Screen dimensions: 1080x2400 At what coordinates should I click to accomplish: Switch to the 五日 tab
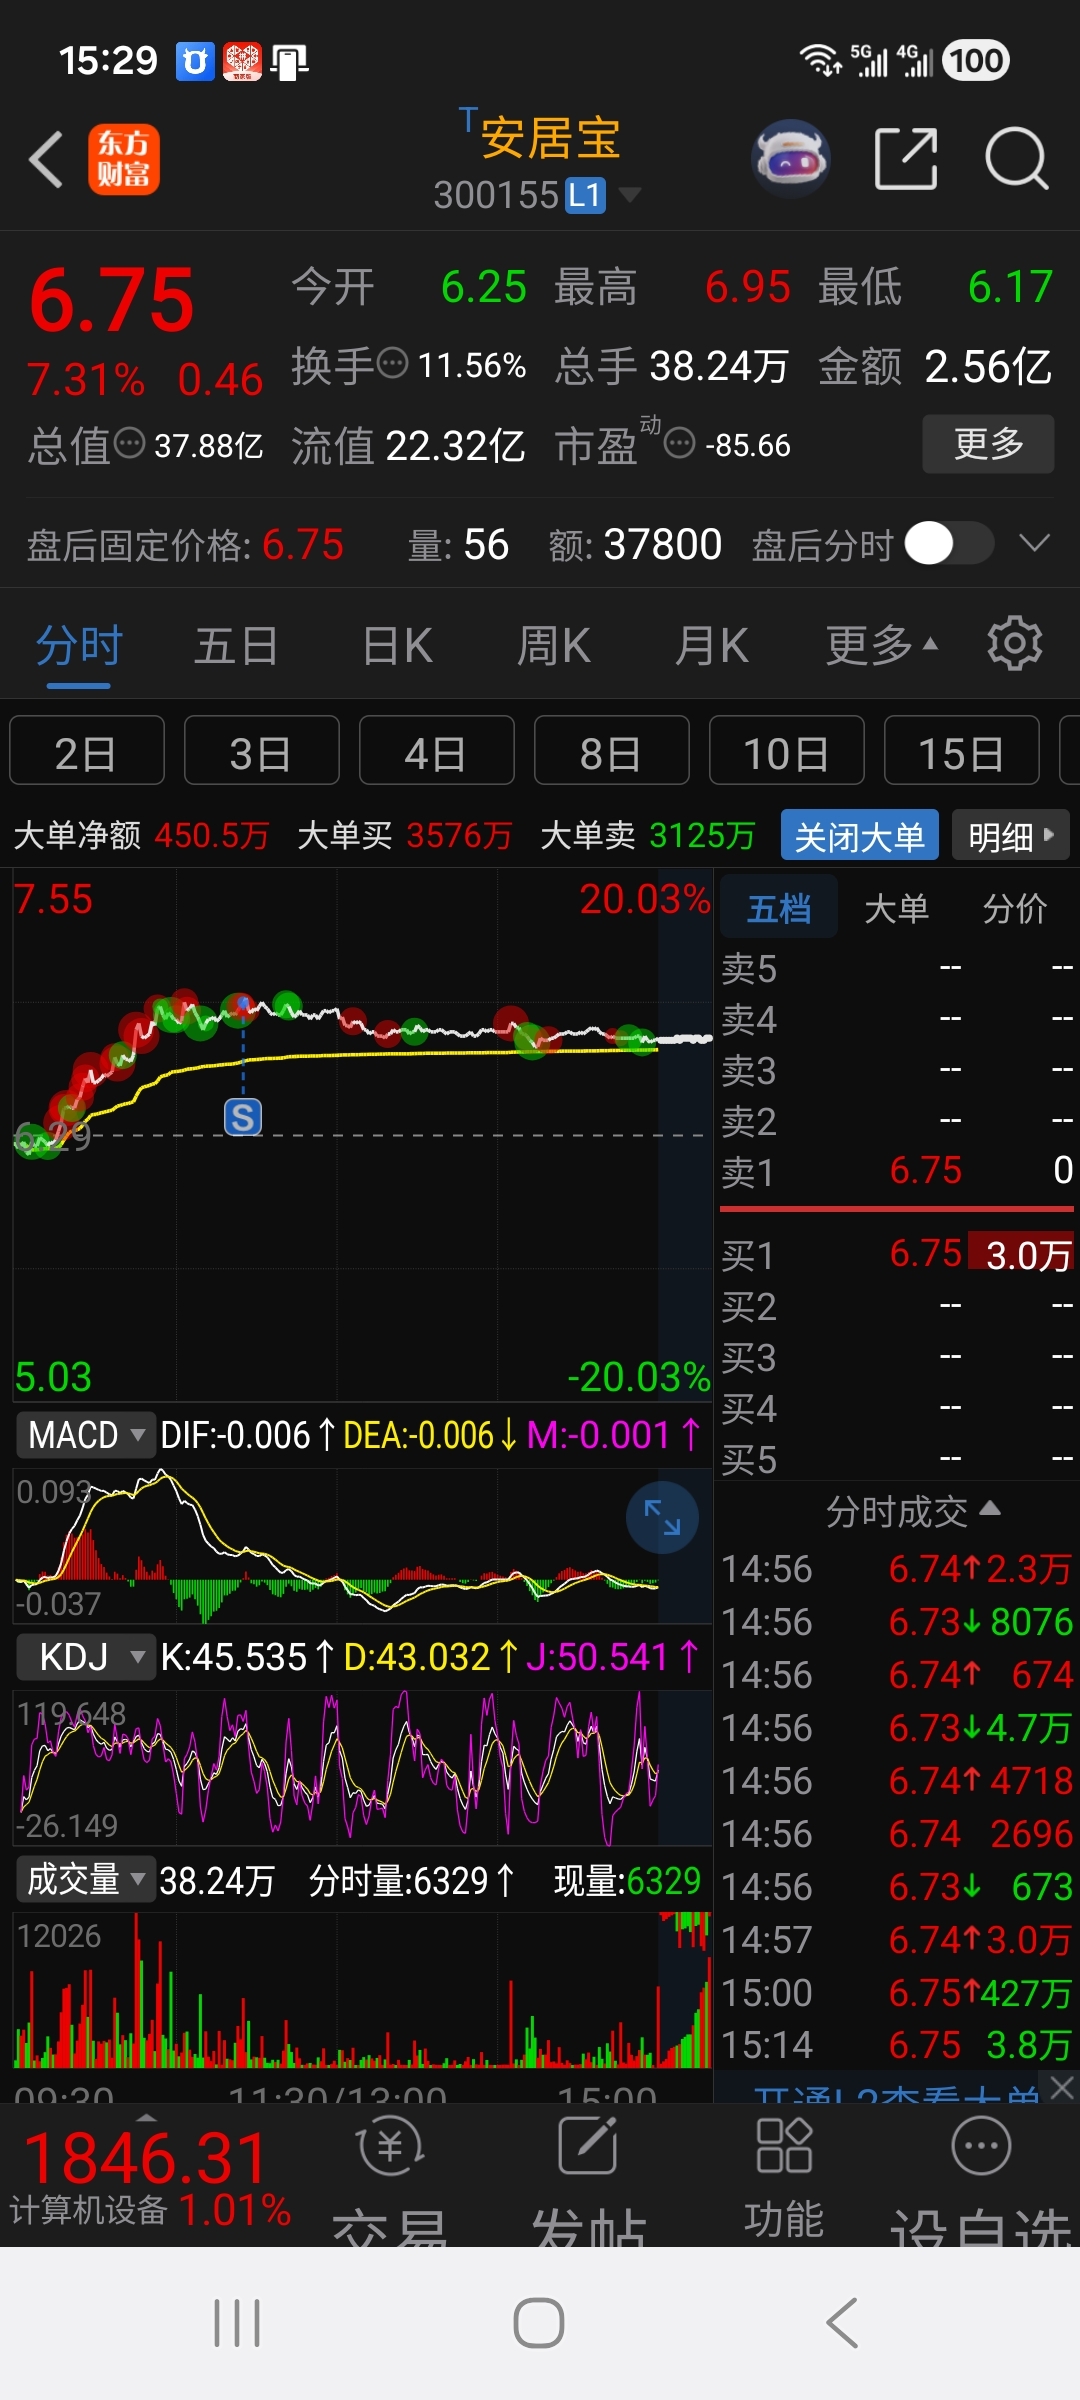click(x=236, y=645)
